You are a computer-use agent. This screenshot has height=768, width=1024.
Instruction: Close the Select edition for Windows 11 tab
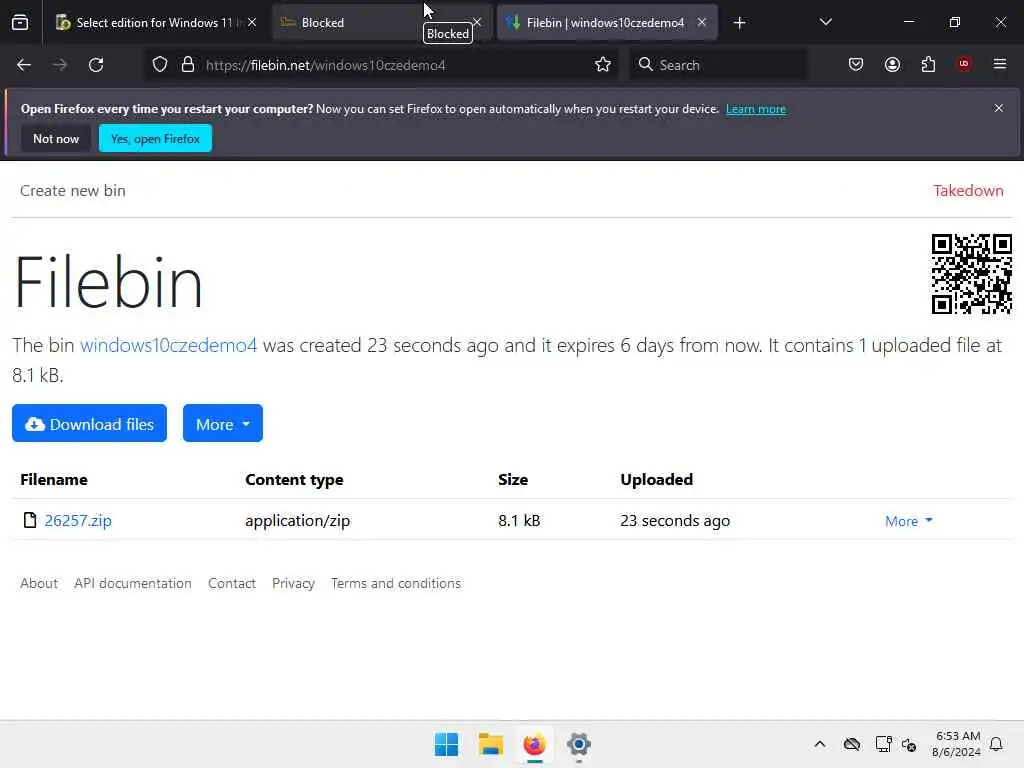tap(252, 22)
